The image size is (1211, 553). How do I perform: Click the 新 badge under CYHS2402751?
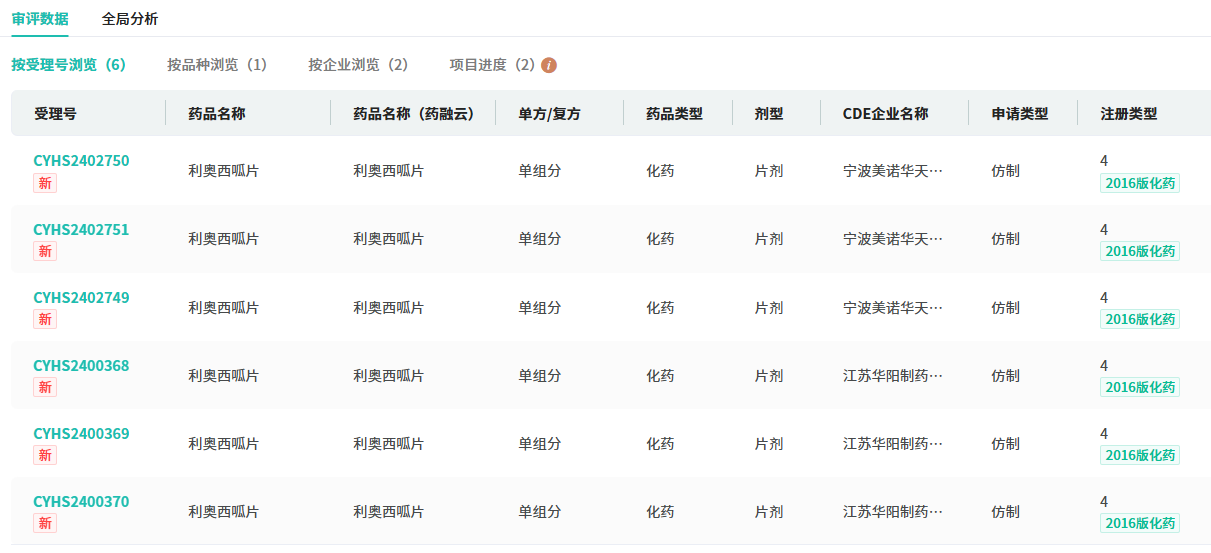coord(45,251)
